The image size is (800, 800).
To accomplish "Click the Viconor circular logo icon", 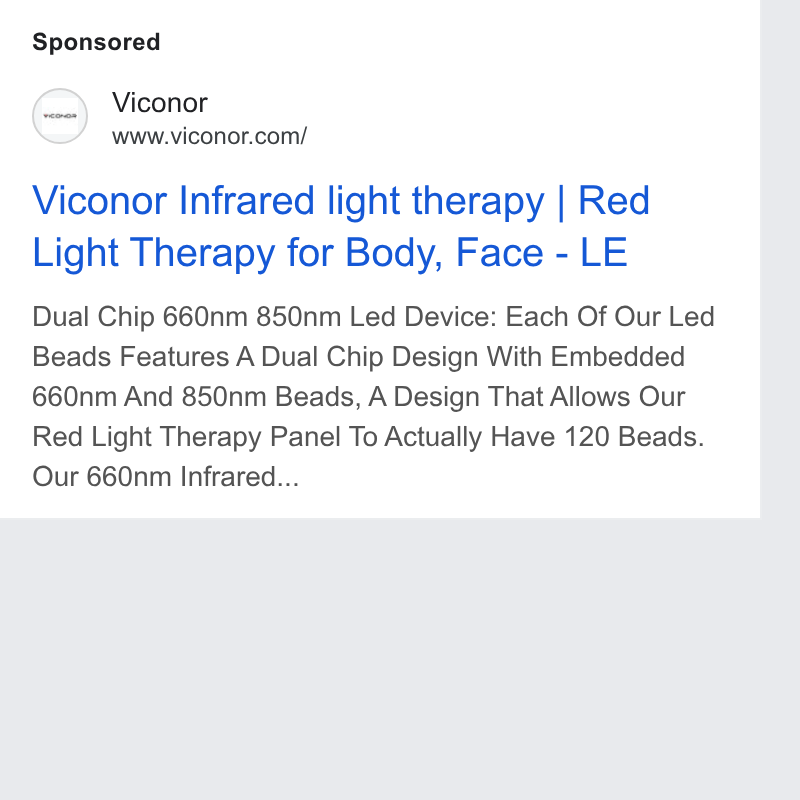I will point(60,116).
